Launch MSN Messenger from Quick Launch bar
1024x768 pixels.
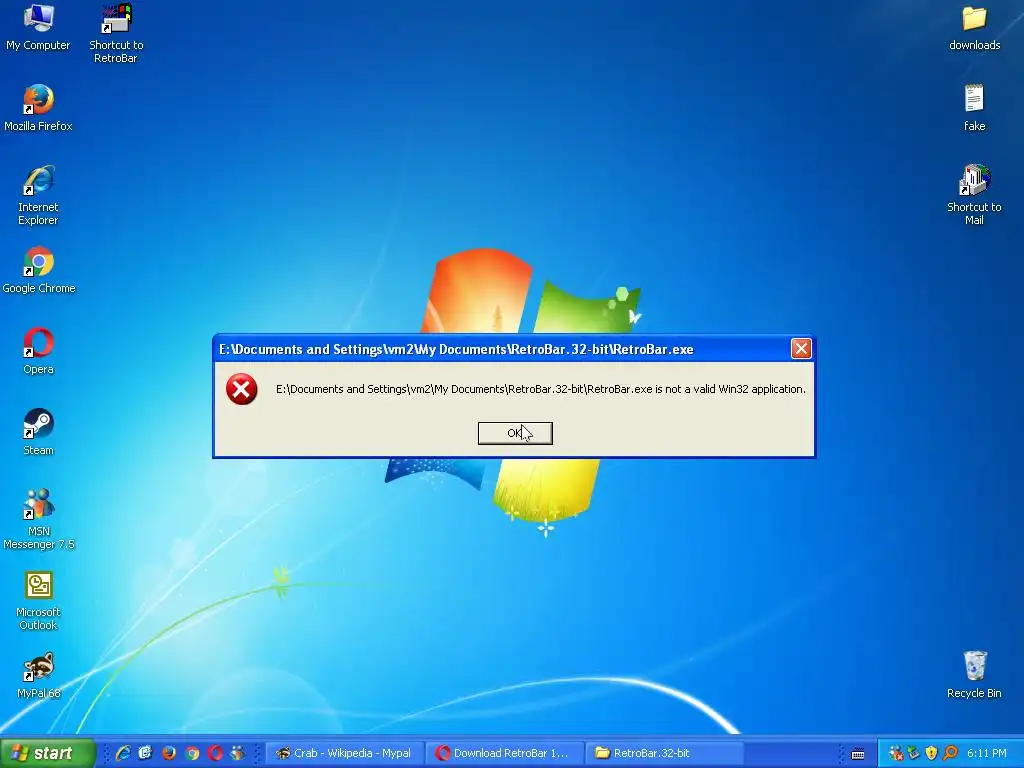click(238, 753)
